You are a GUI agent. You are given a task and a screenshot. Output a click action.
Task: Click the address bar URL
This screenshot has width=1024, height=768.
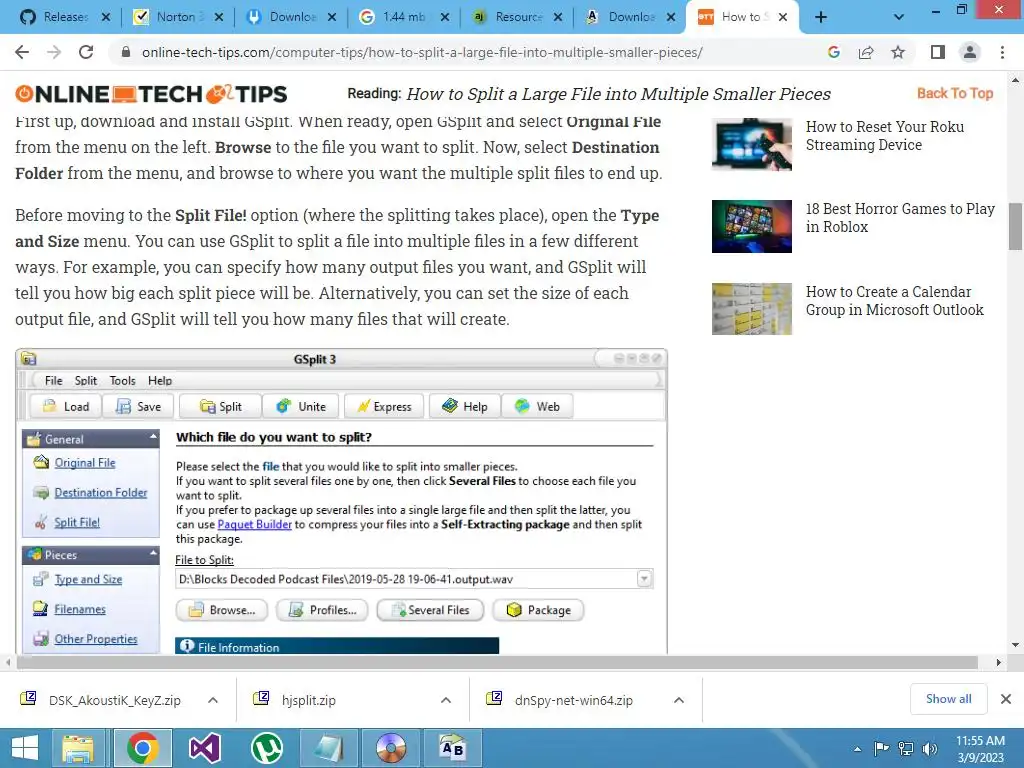(x=422, y=52)
